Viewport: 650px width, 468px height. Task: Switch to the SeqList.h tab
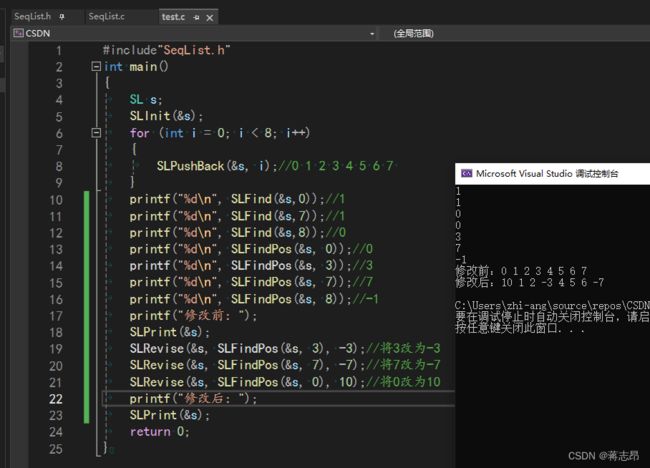32,17
